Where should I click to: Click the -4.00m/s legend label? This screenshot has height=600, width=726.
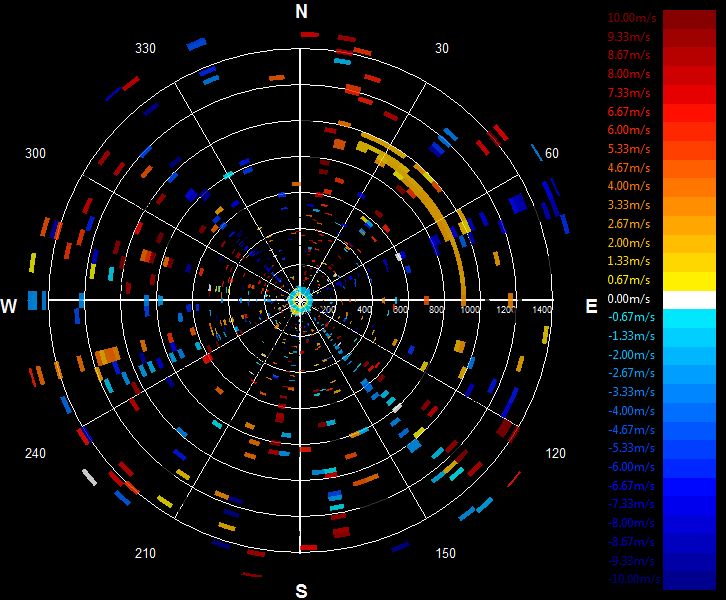[631, 411]
